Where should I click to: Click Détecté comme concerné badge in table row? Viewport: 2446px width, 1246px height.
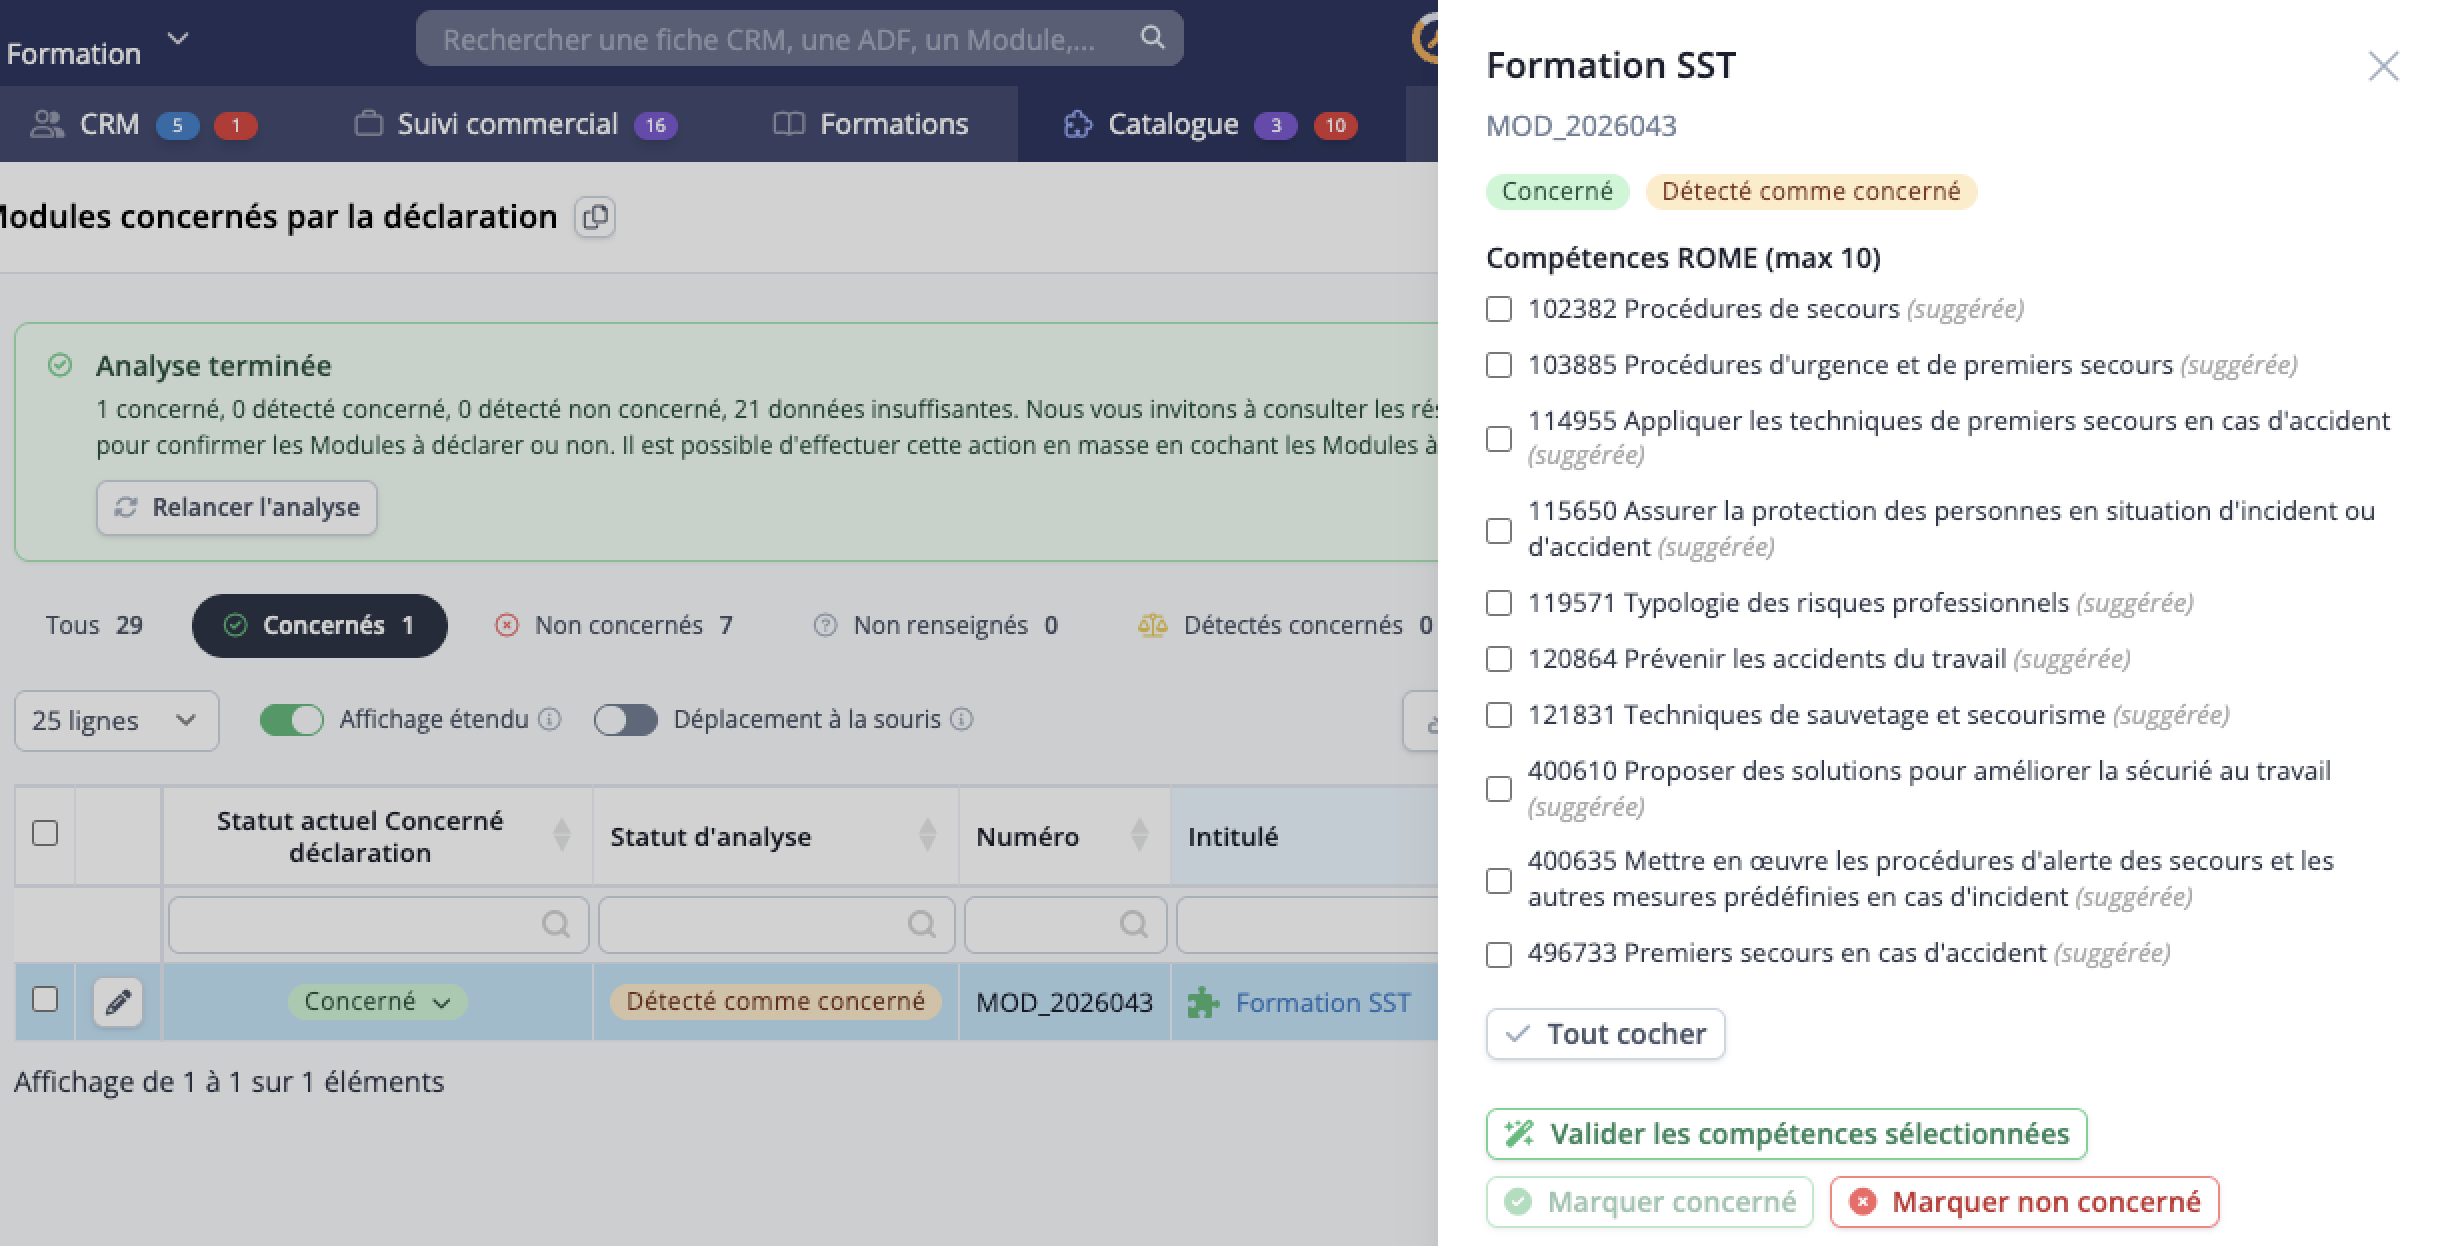775,1001
